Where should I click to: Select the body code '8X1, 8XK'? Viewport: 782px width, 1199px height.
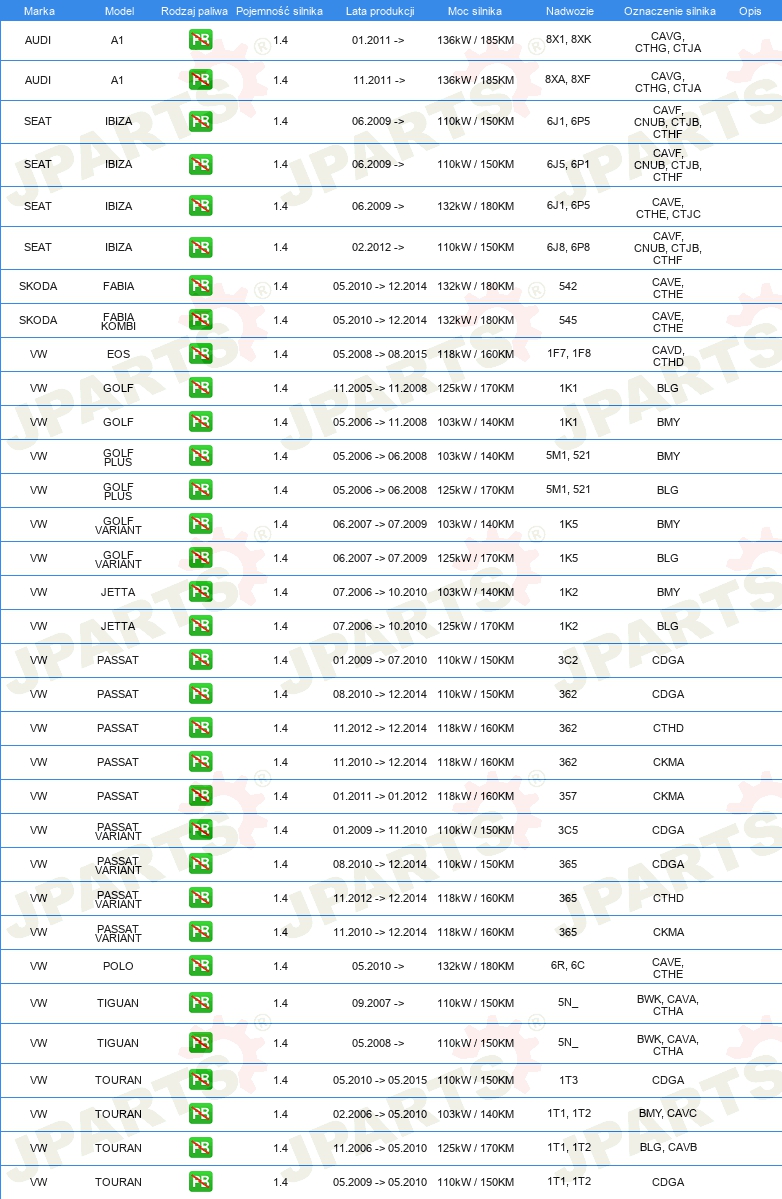pyautogui.click(x=569, y=39)
